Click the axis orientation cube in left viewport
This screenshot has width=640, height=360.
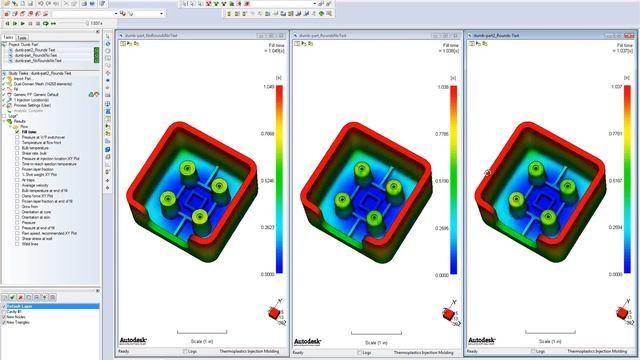275,313
